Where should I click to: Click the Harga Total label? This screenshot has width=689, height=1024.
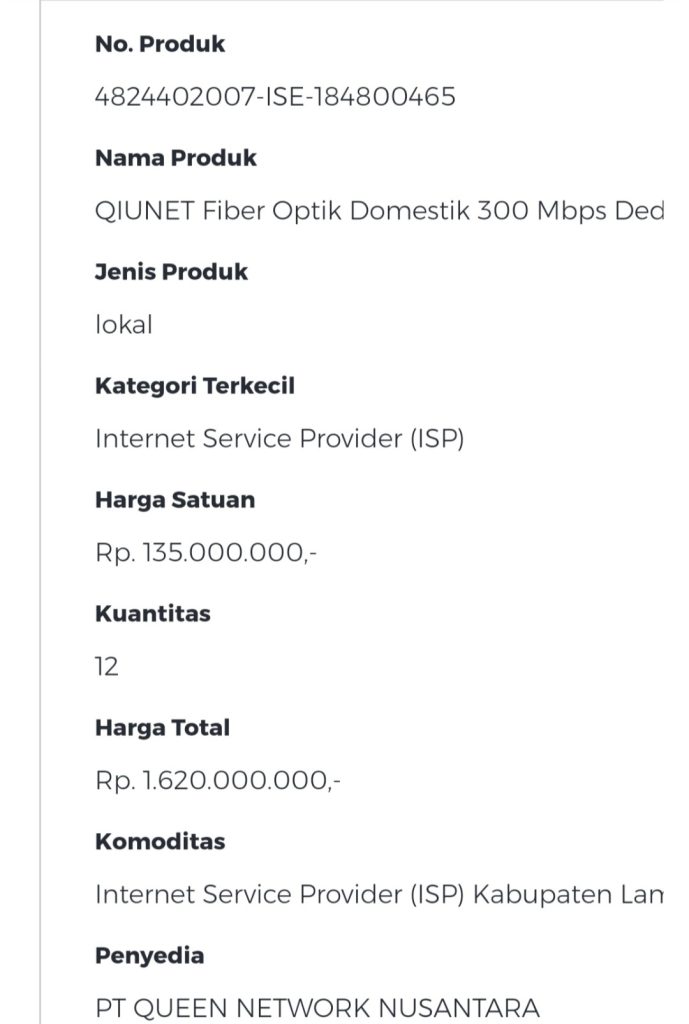click(x=162, y=728)
